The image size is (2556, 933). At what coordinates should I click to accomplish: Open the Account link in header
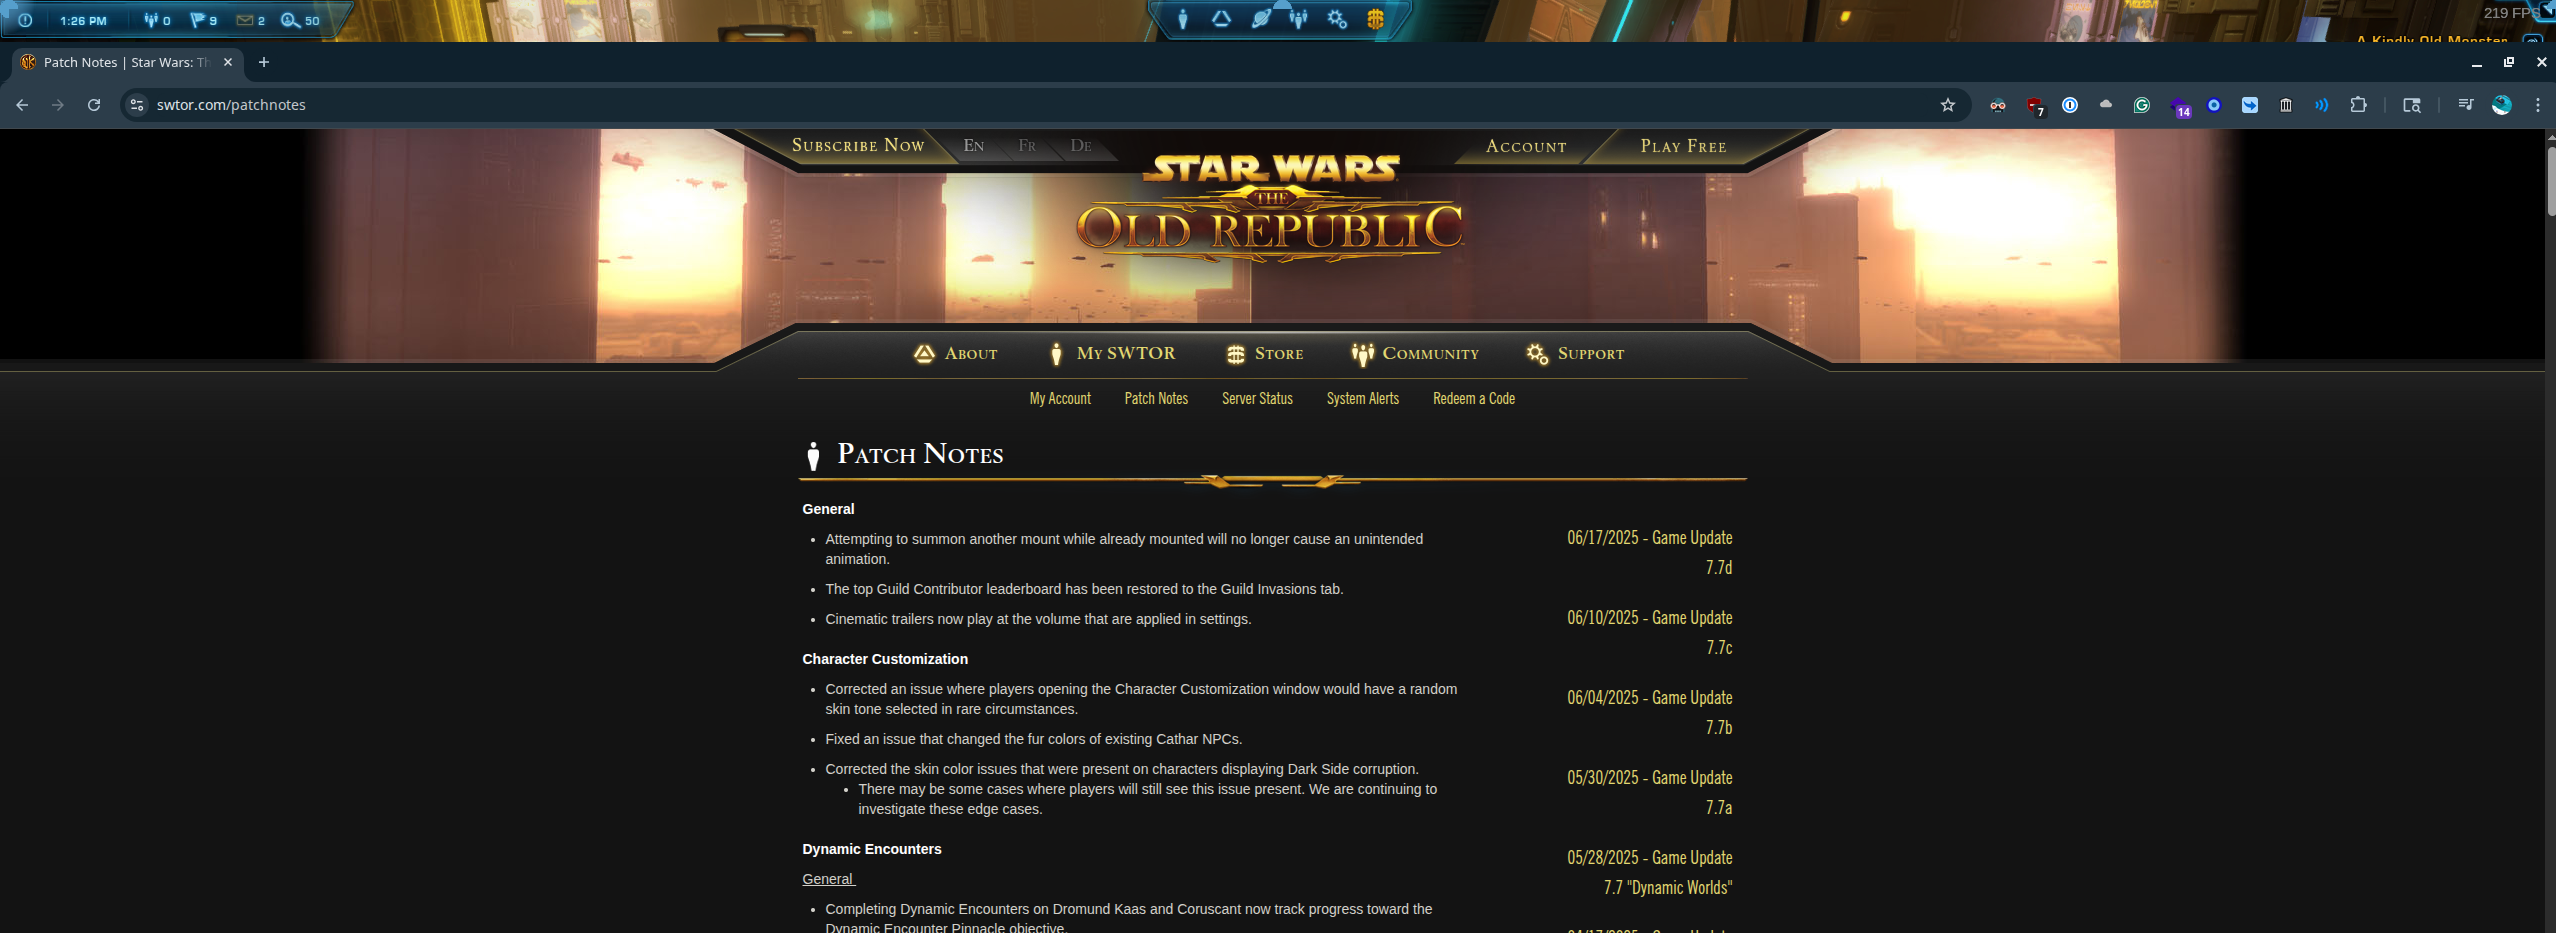point(1526,146)
